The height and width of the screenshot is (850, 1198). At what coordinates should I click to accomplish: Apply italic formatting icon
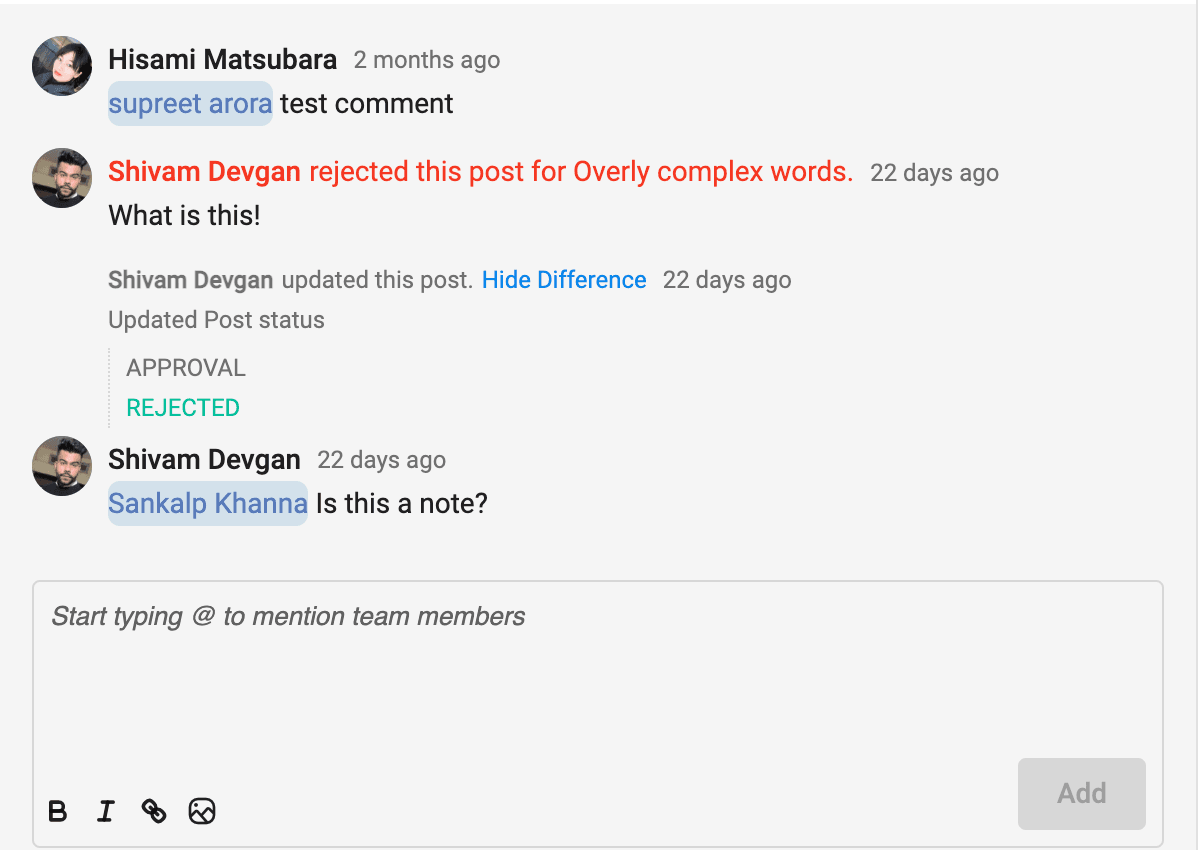pyautogui.click(x=106, y=811)
